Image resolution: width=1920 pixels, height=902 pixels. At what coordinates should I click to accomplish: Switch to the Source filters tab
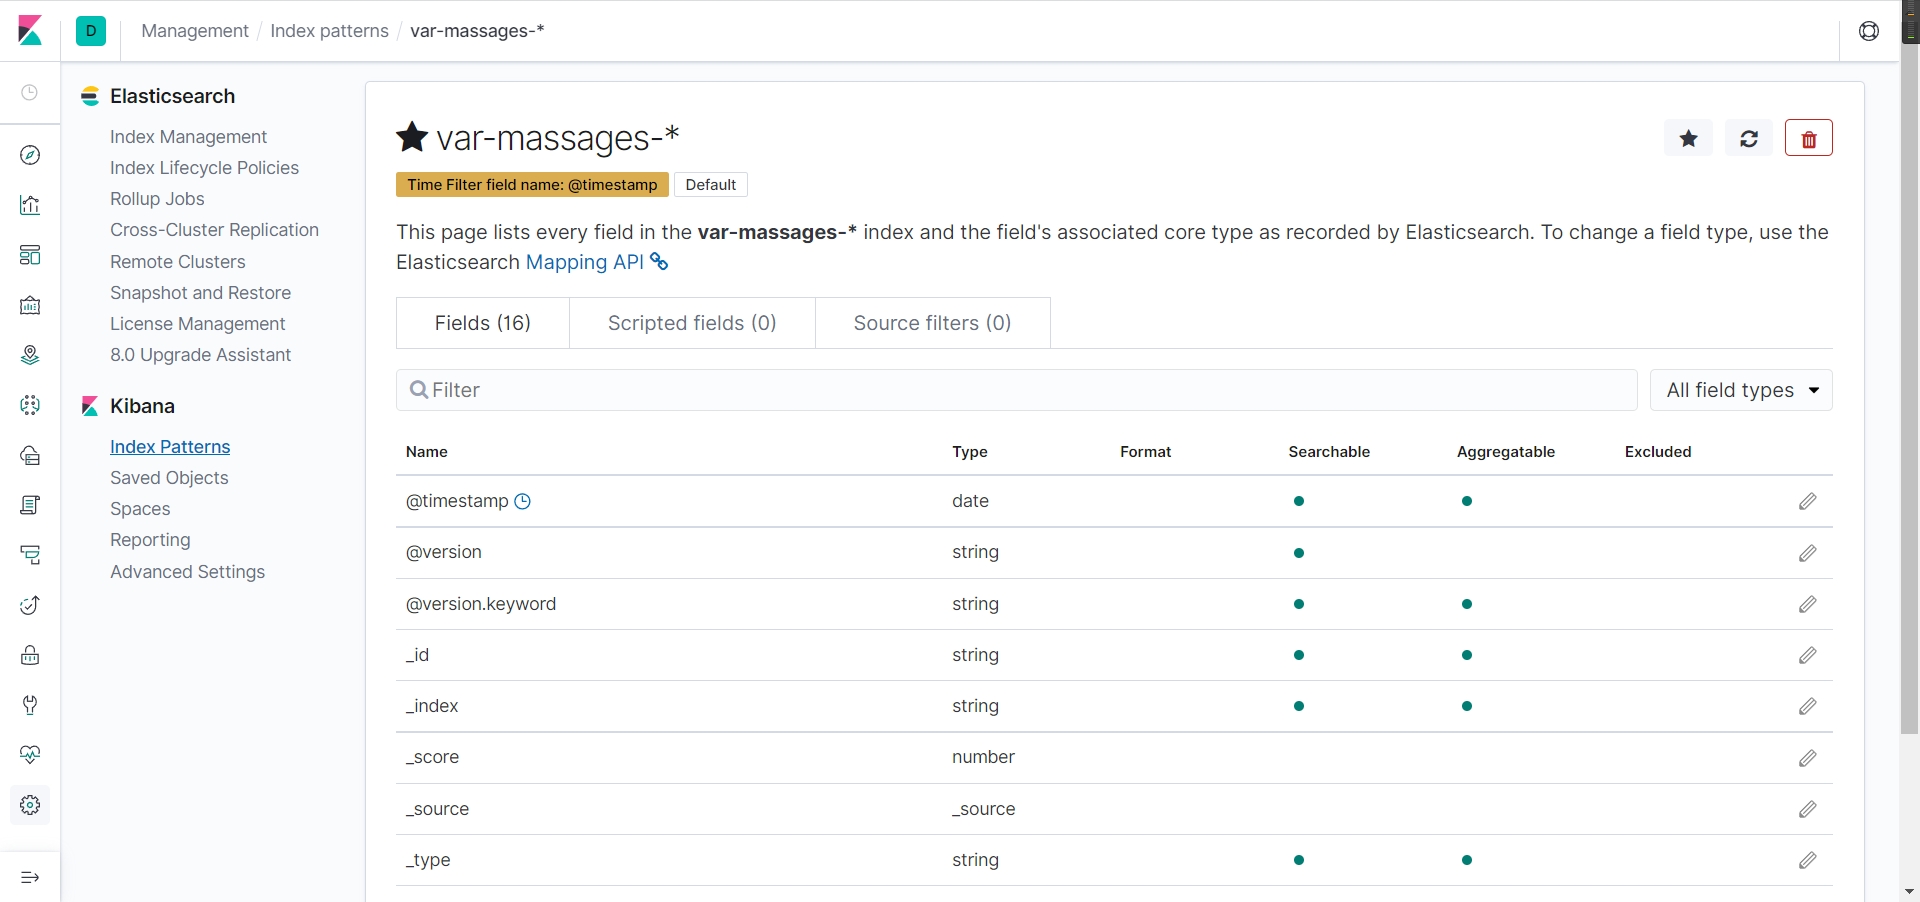(932, 323)
